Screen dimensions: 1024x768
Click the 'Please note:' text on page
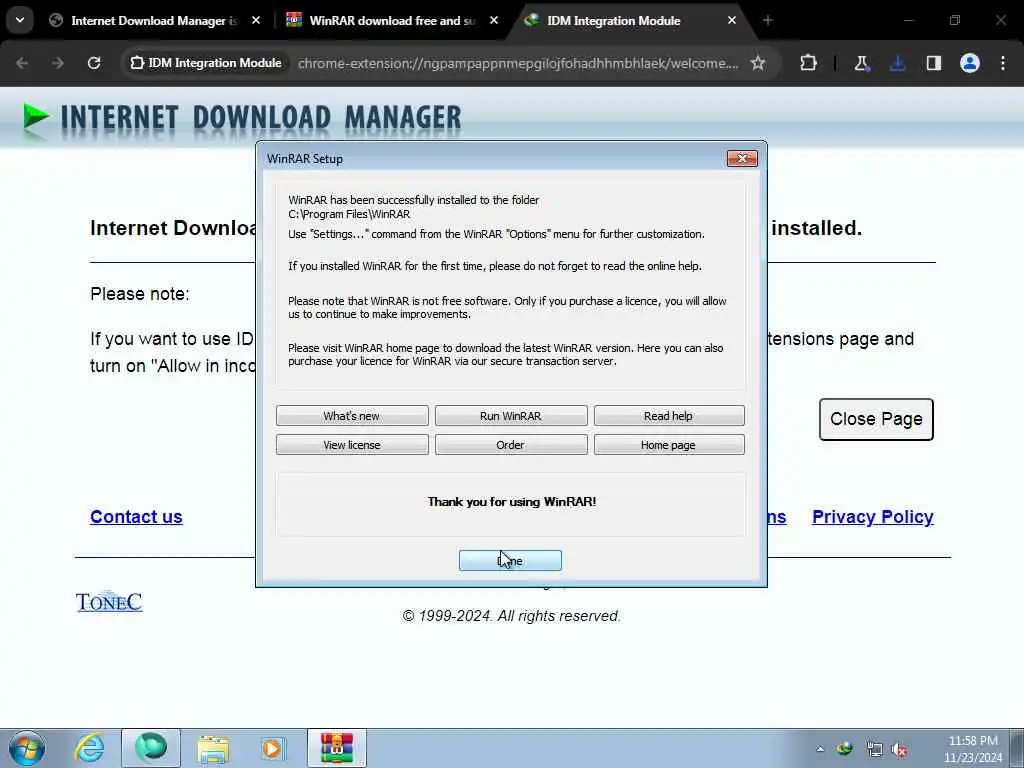[140, 294]
